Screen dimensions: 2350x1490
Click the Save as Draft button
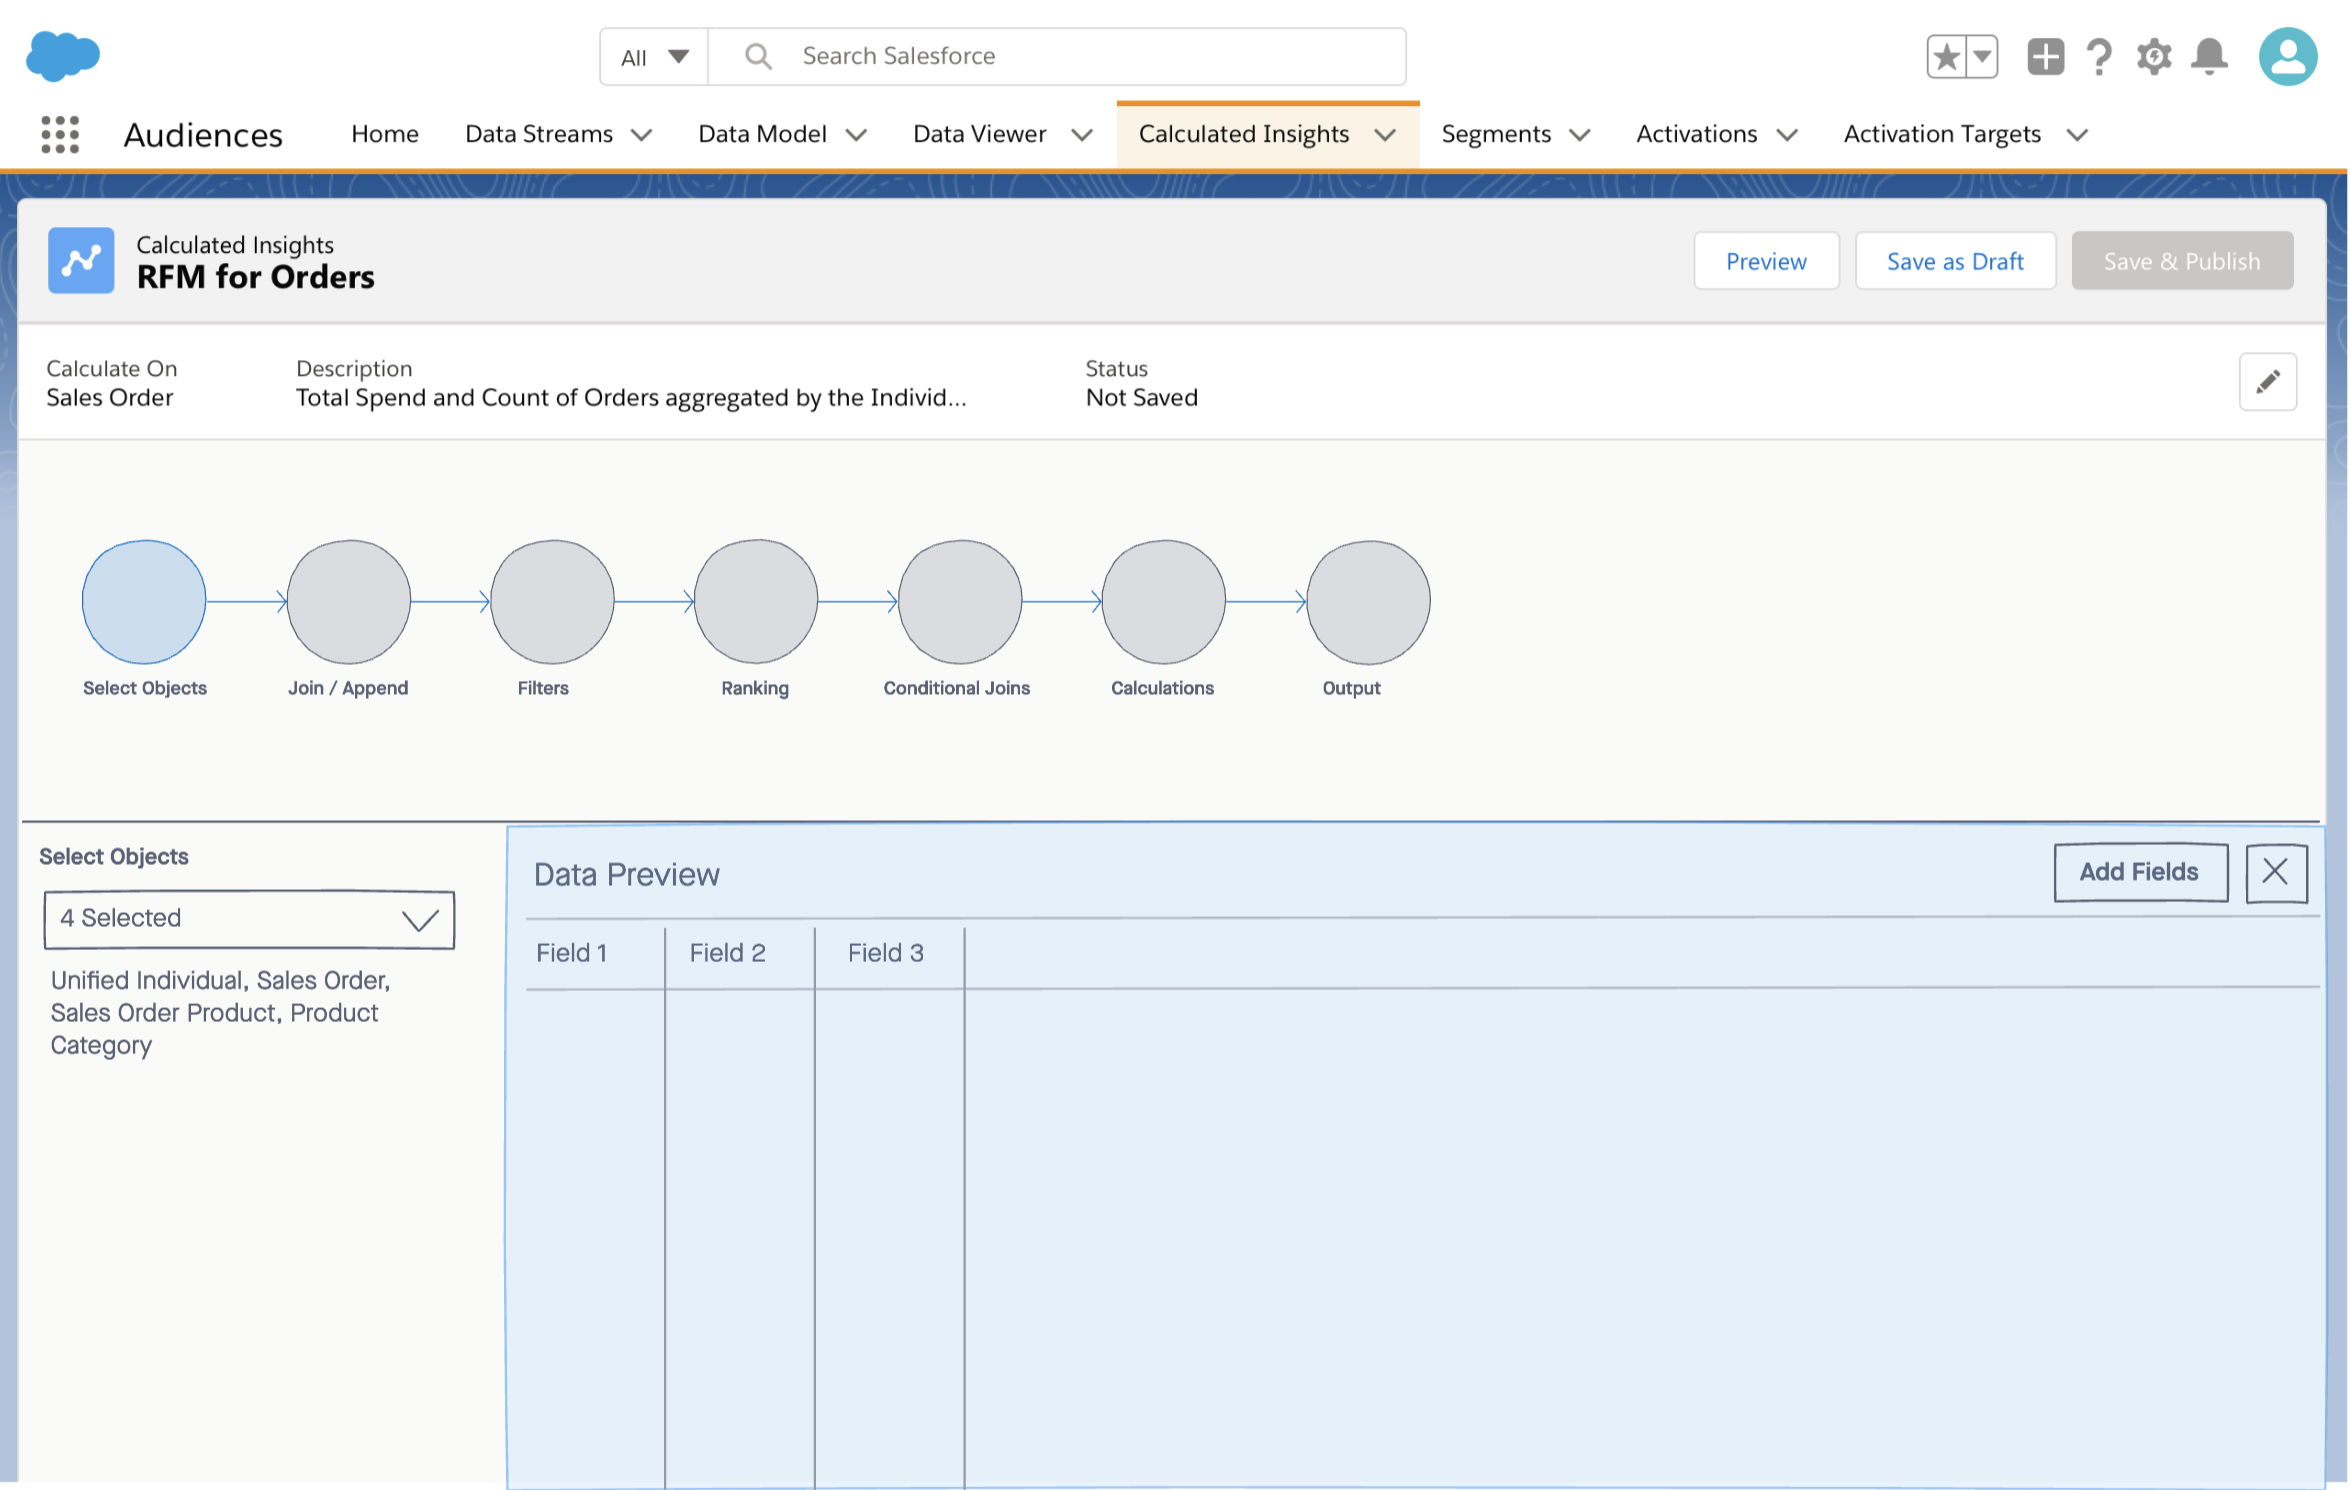[x=1954, y=261]
